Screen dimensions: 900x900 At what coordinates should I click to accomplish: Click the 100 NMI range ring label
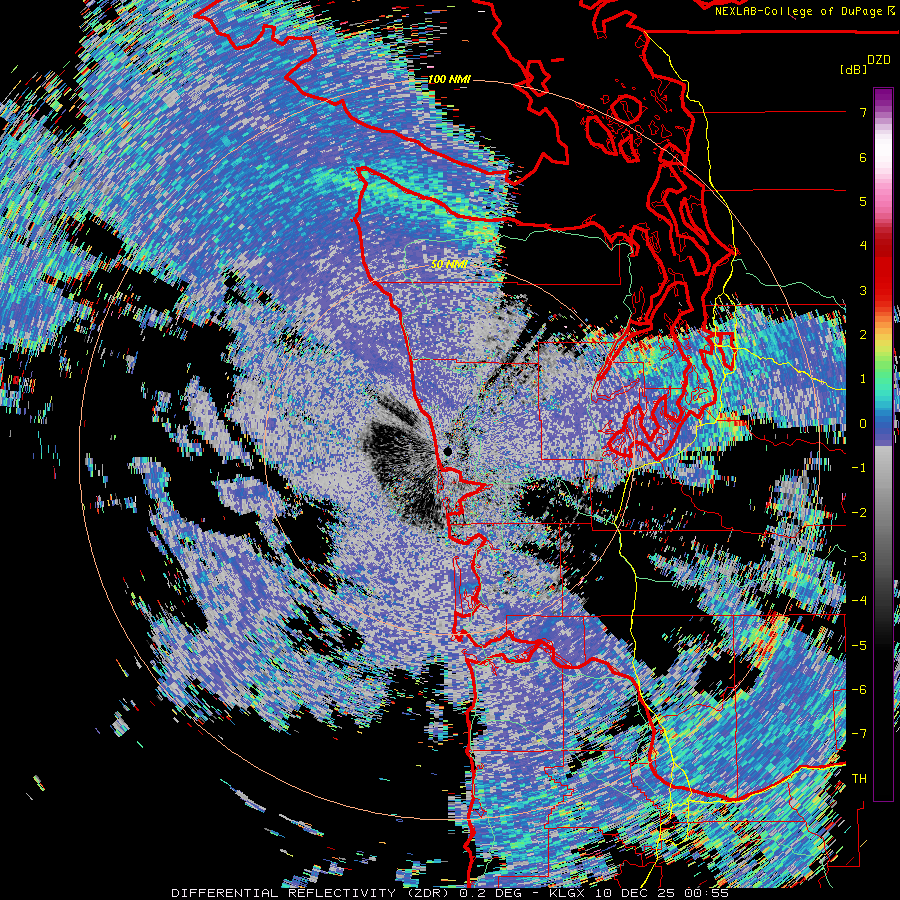point(449,79)
